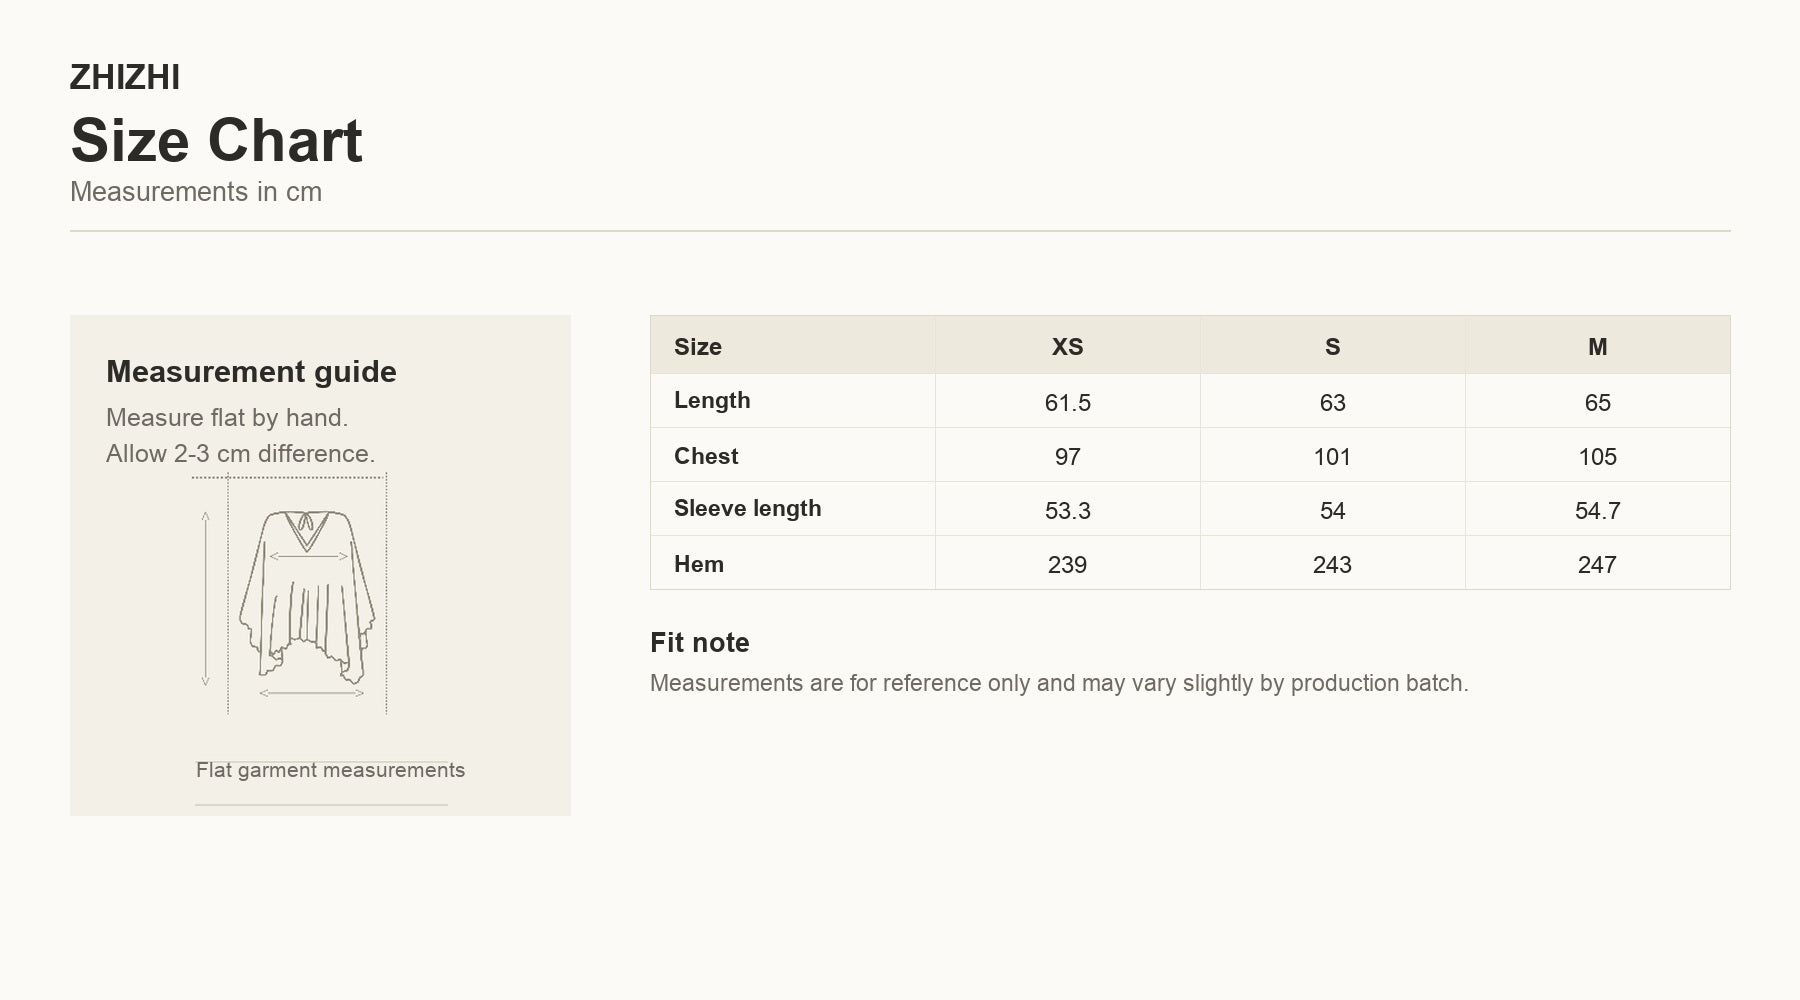
Task: Click the M sleeve length value 54.7
Action: coord(1597,510)
